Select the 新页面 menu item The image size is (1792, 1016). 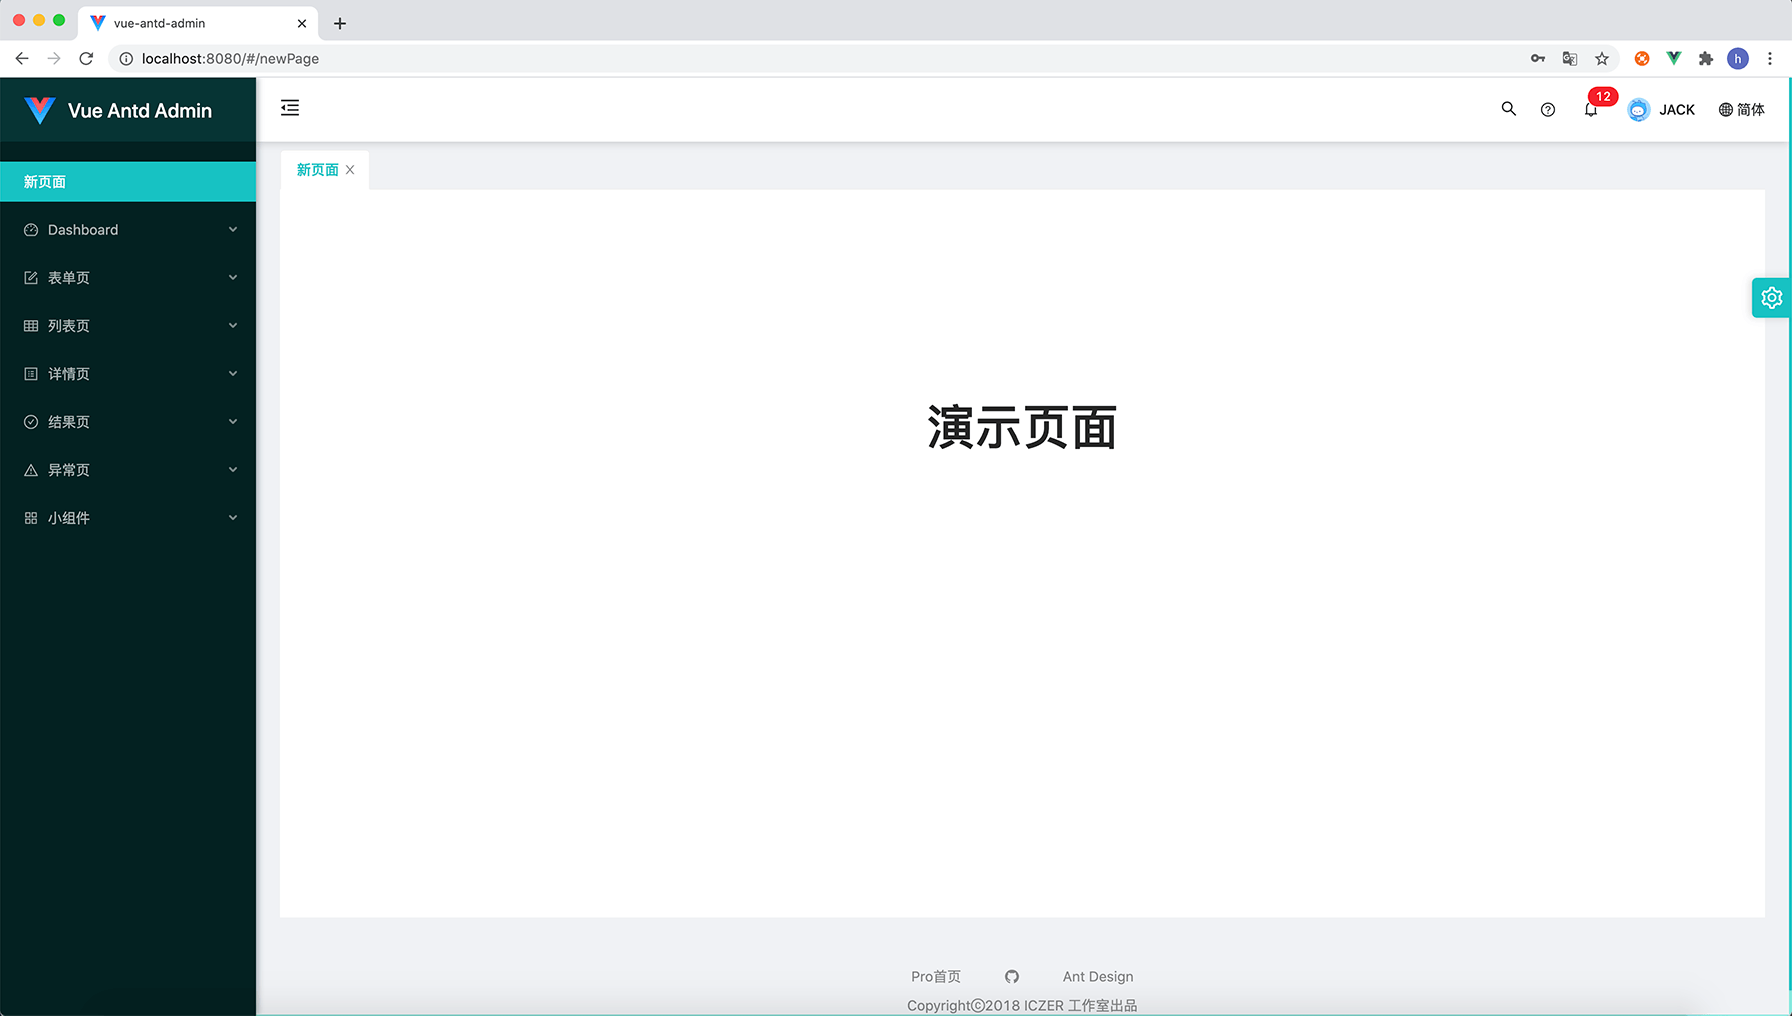click(x=44, y=181)
